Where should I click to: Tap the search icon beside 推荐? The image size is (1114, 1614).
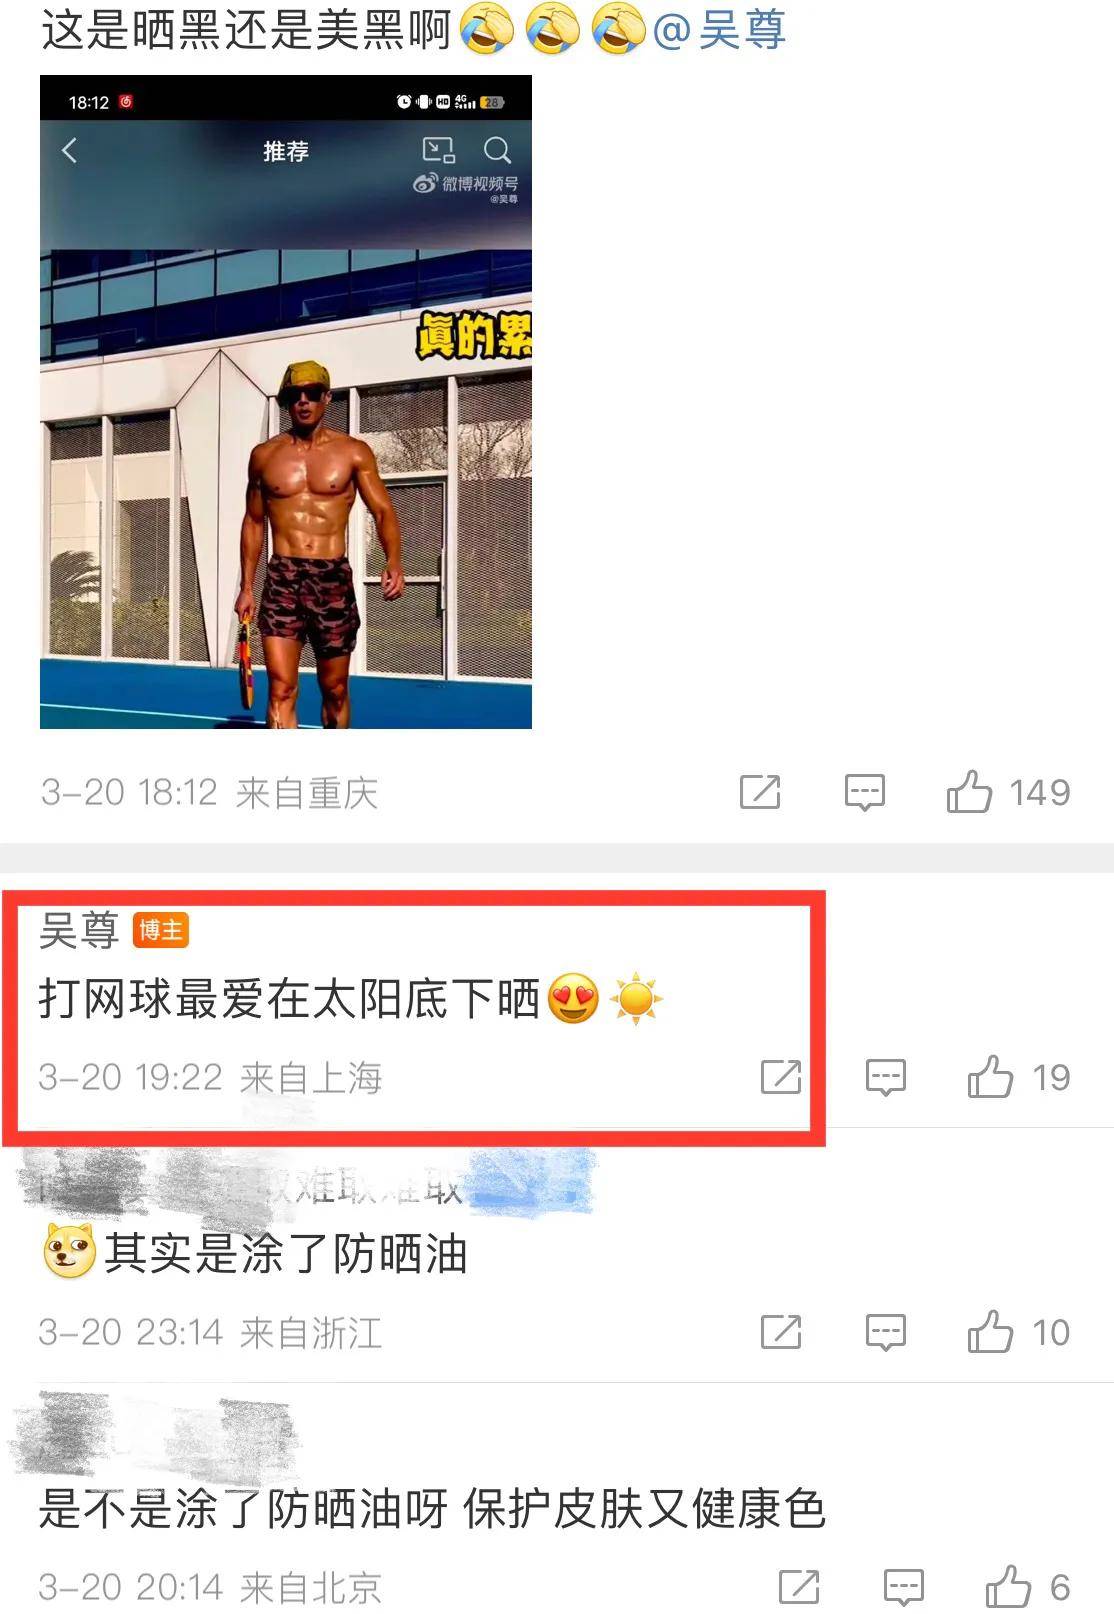[x=497, y=151]
